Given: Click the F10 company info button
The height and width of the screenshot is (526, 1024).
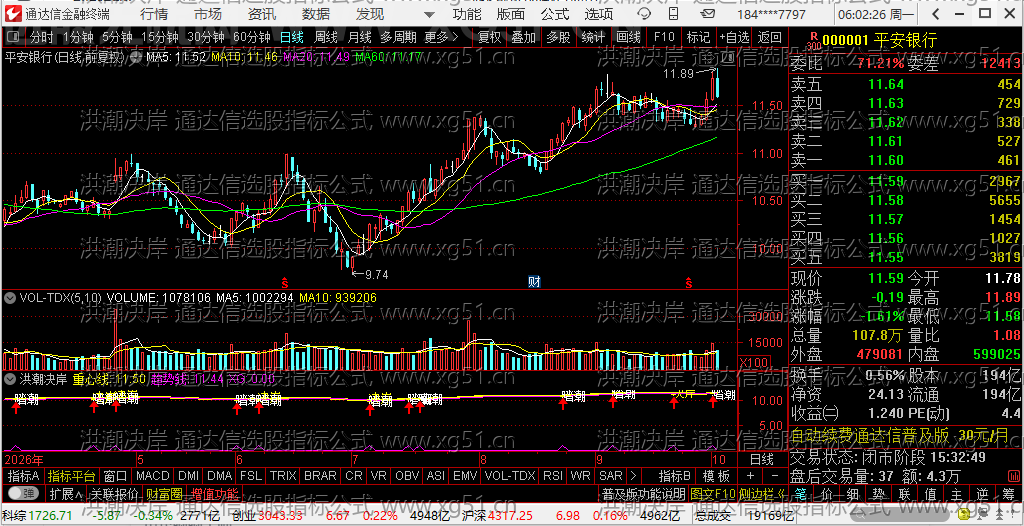Looking at the screenshot, I should (664, 37).
